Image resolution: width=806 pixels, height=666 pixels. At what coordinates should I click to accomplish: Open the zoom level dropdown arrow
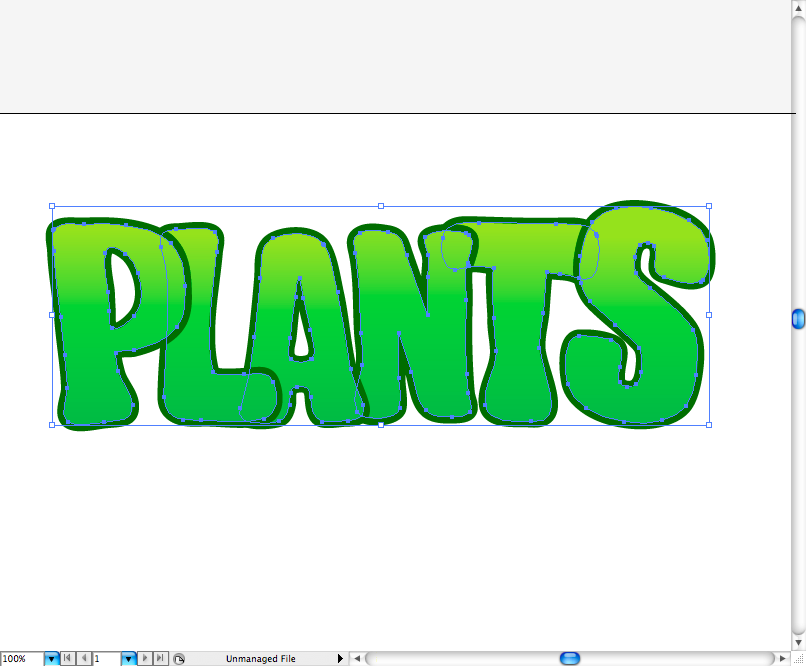point(51,659)
